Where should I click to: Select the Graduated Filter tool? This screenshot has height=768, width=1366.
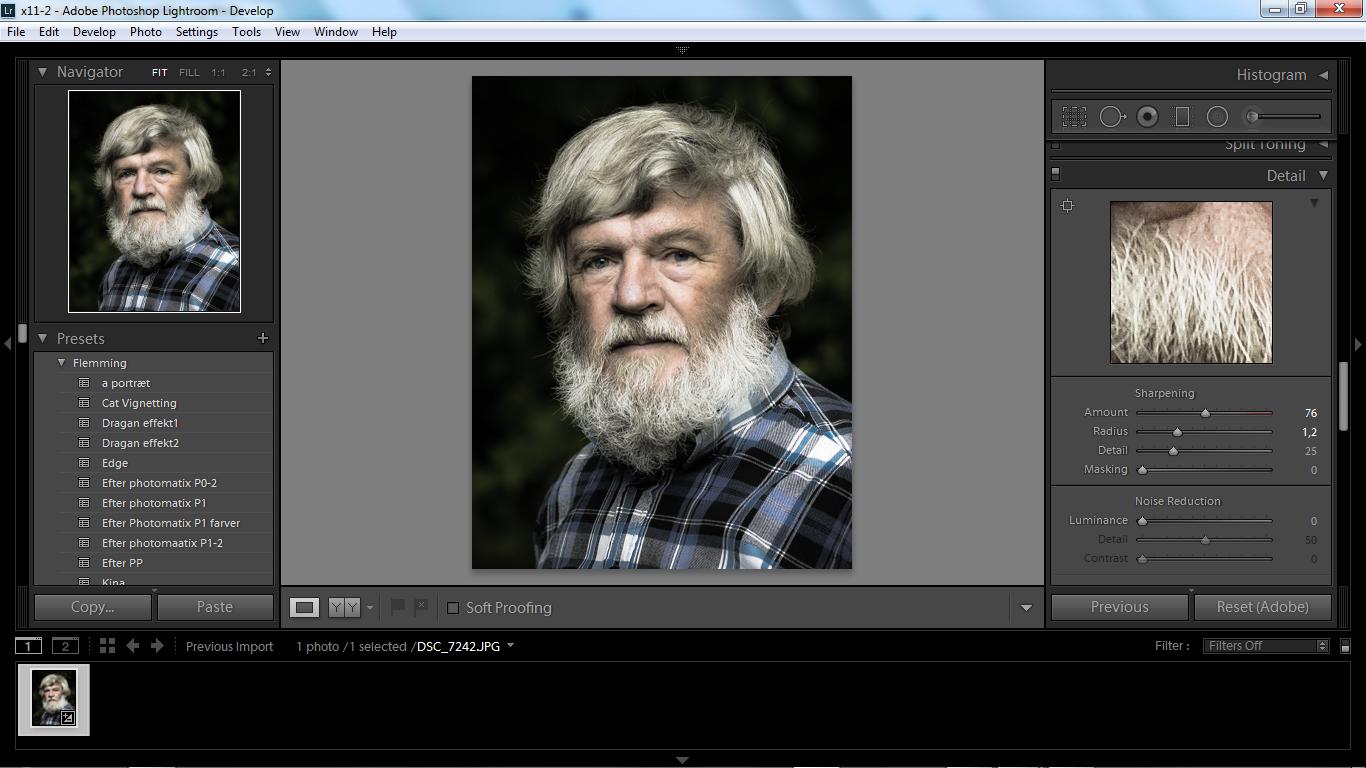click(x=1182, y=117)
